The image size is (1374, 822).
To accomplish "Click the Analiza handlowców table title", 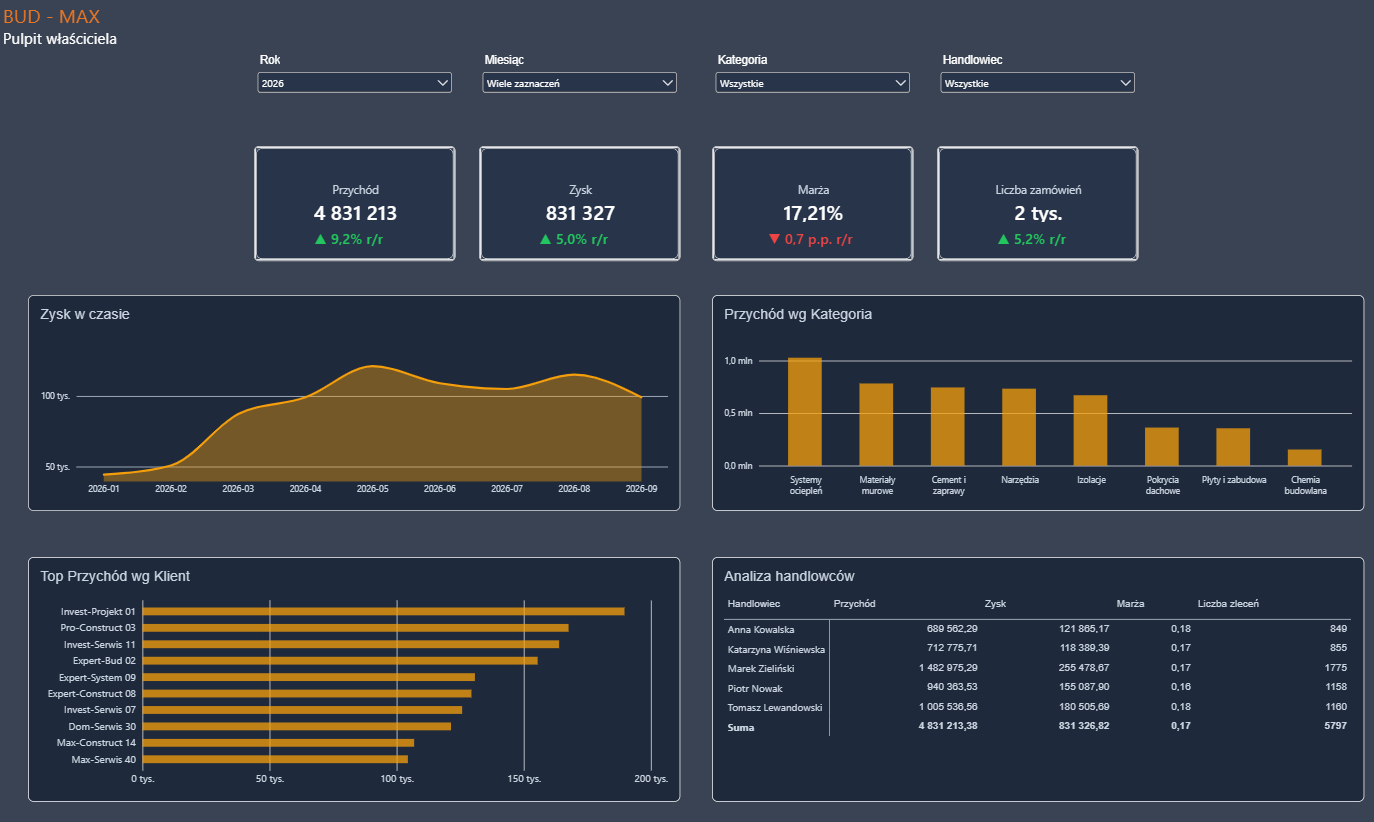I will click(789, 576).
